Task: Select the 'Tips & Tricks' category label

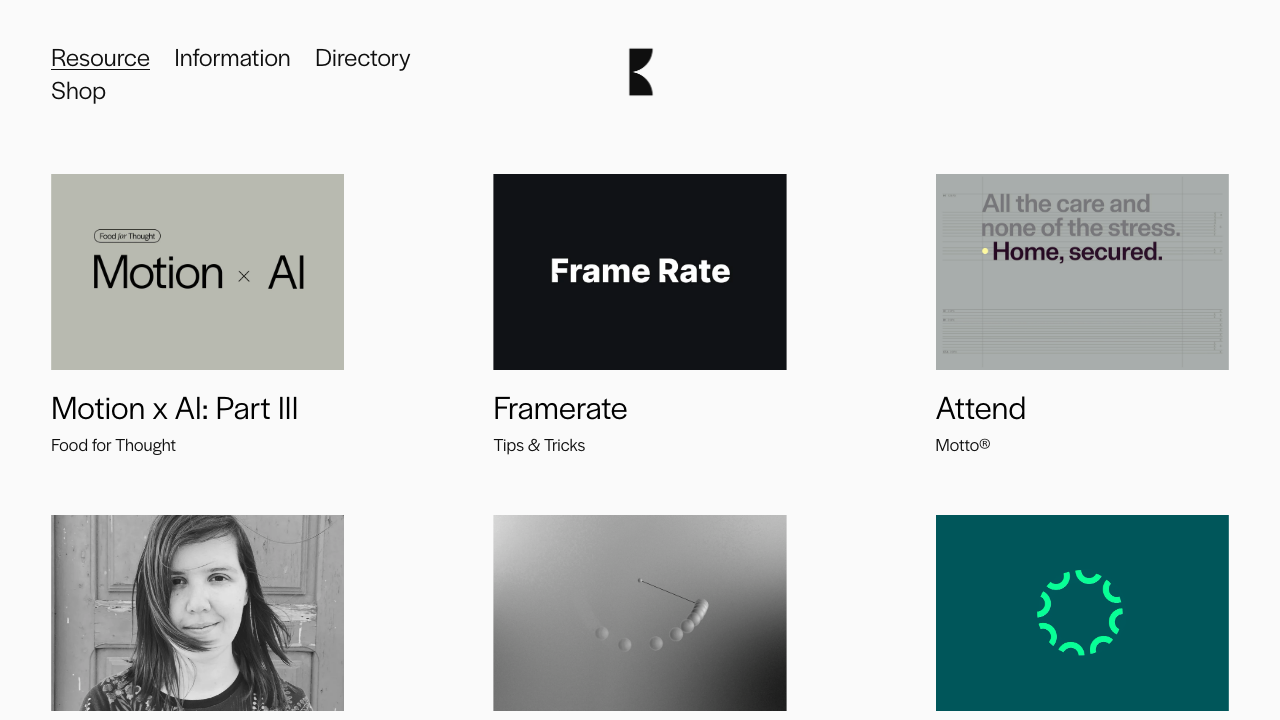Action: 539,445
